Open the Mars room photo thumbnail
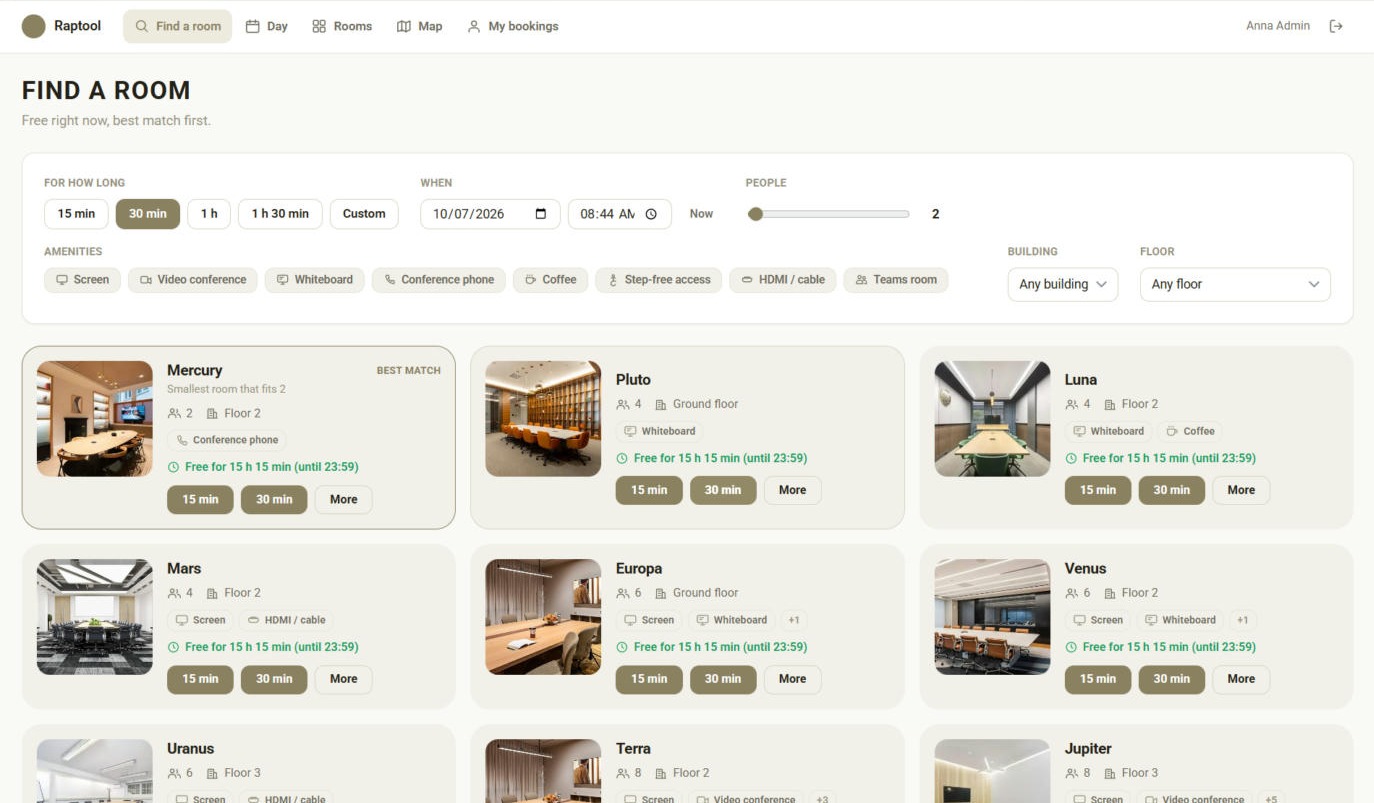The image size is (1374, 803). click(x=95, y=617)
